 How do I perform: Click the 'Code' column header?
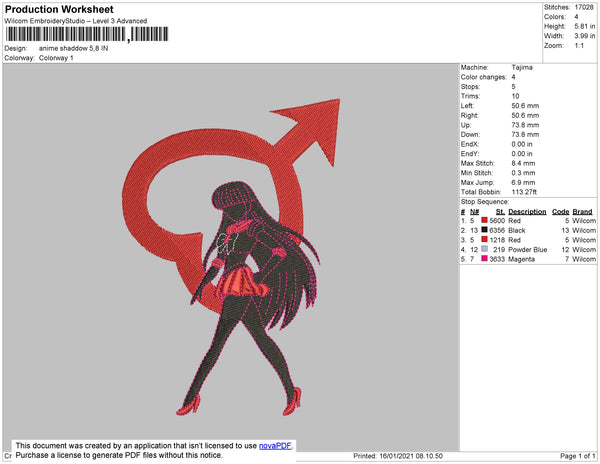561,212
